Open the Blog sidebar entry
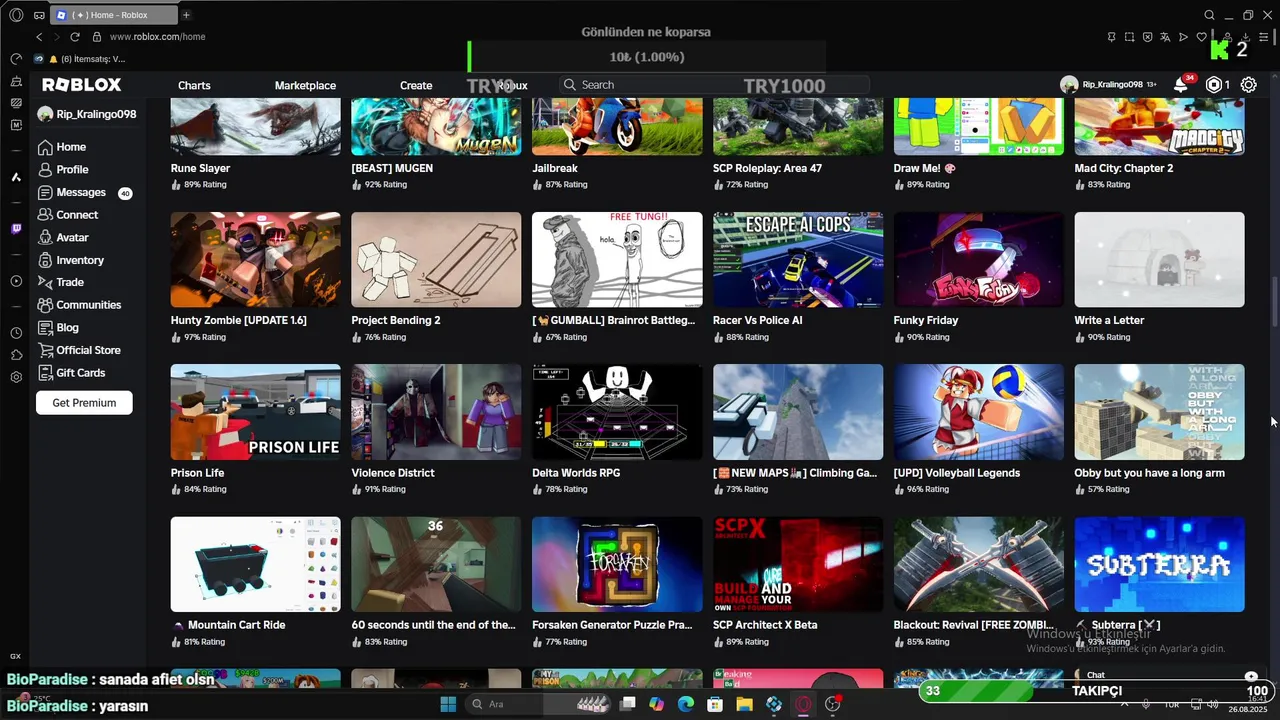This screenshot has width=1280, height=720. [58, 327]
